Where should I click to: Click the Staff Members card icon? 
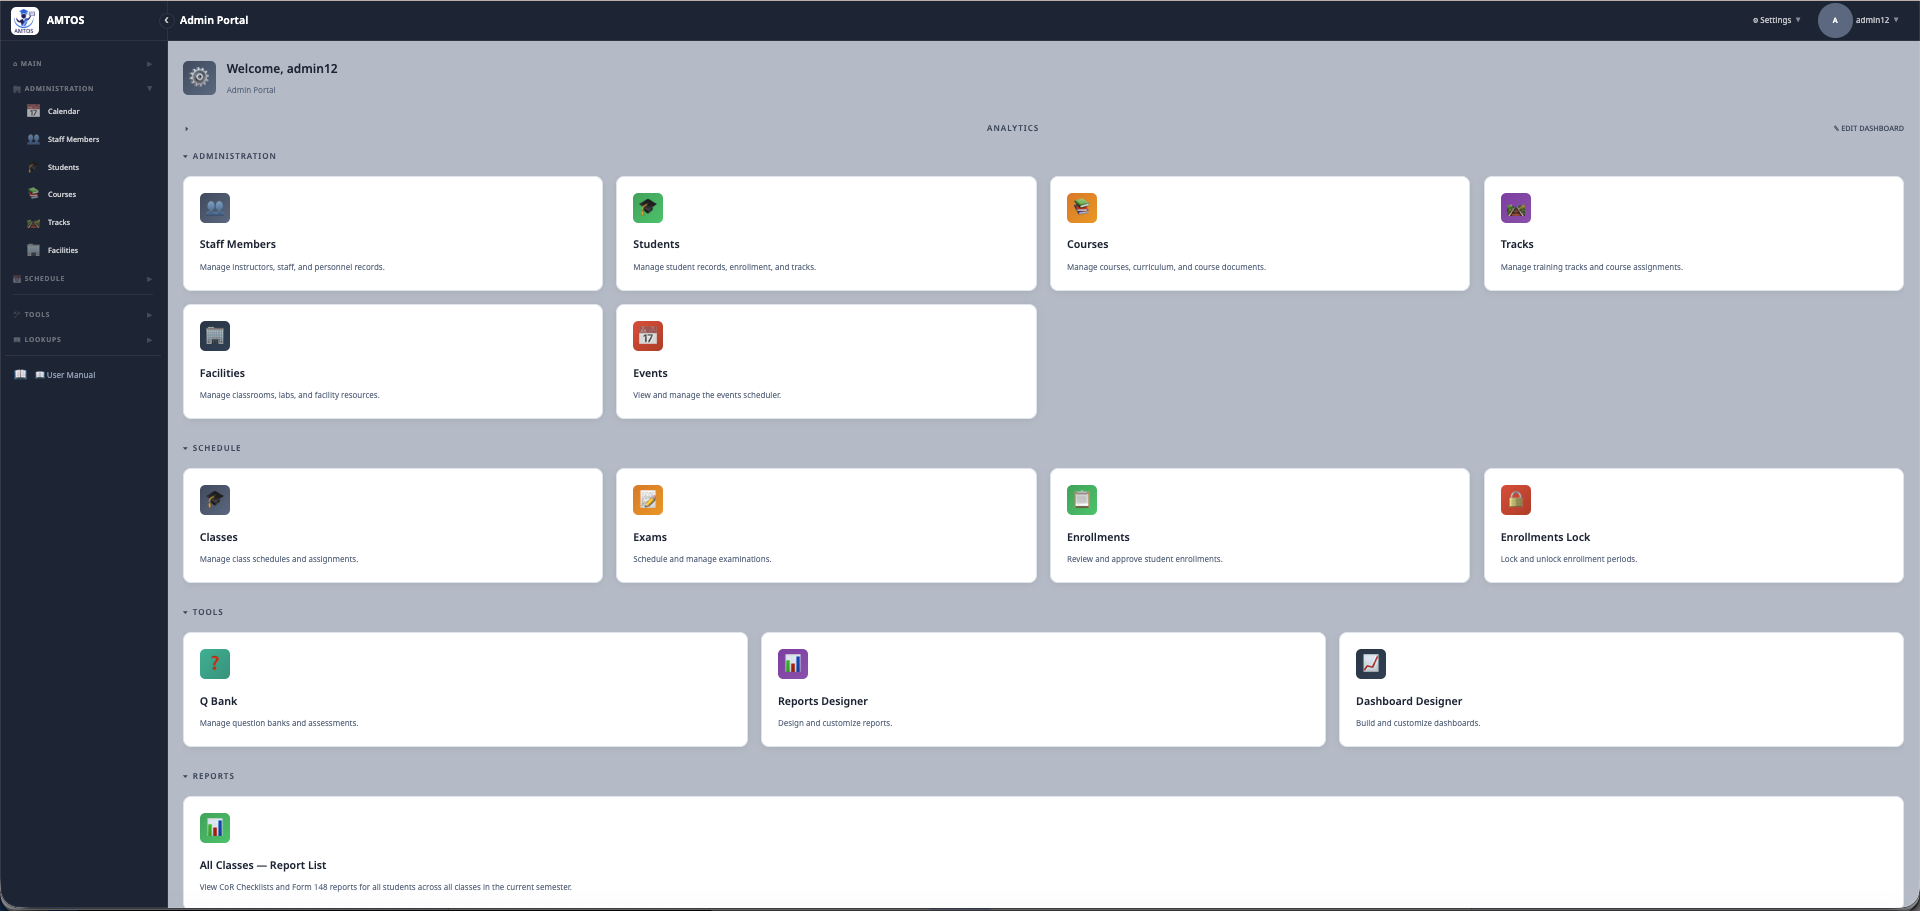click(215, 208)
